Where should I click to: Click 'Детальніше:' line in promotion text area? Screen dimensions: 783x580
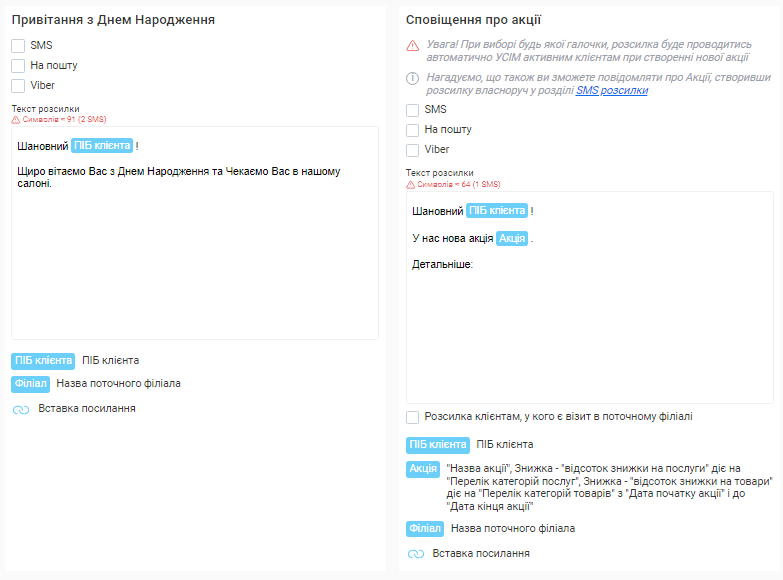(442, 264)
